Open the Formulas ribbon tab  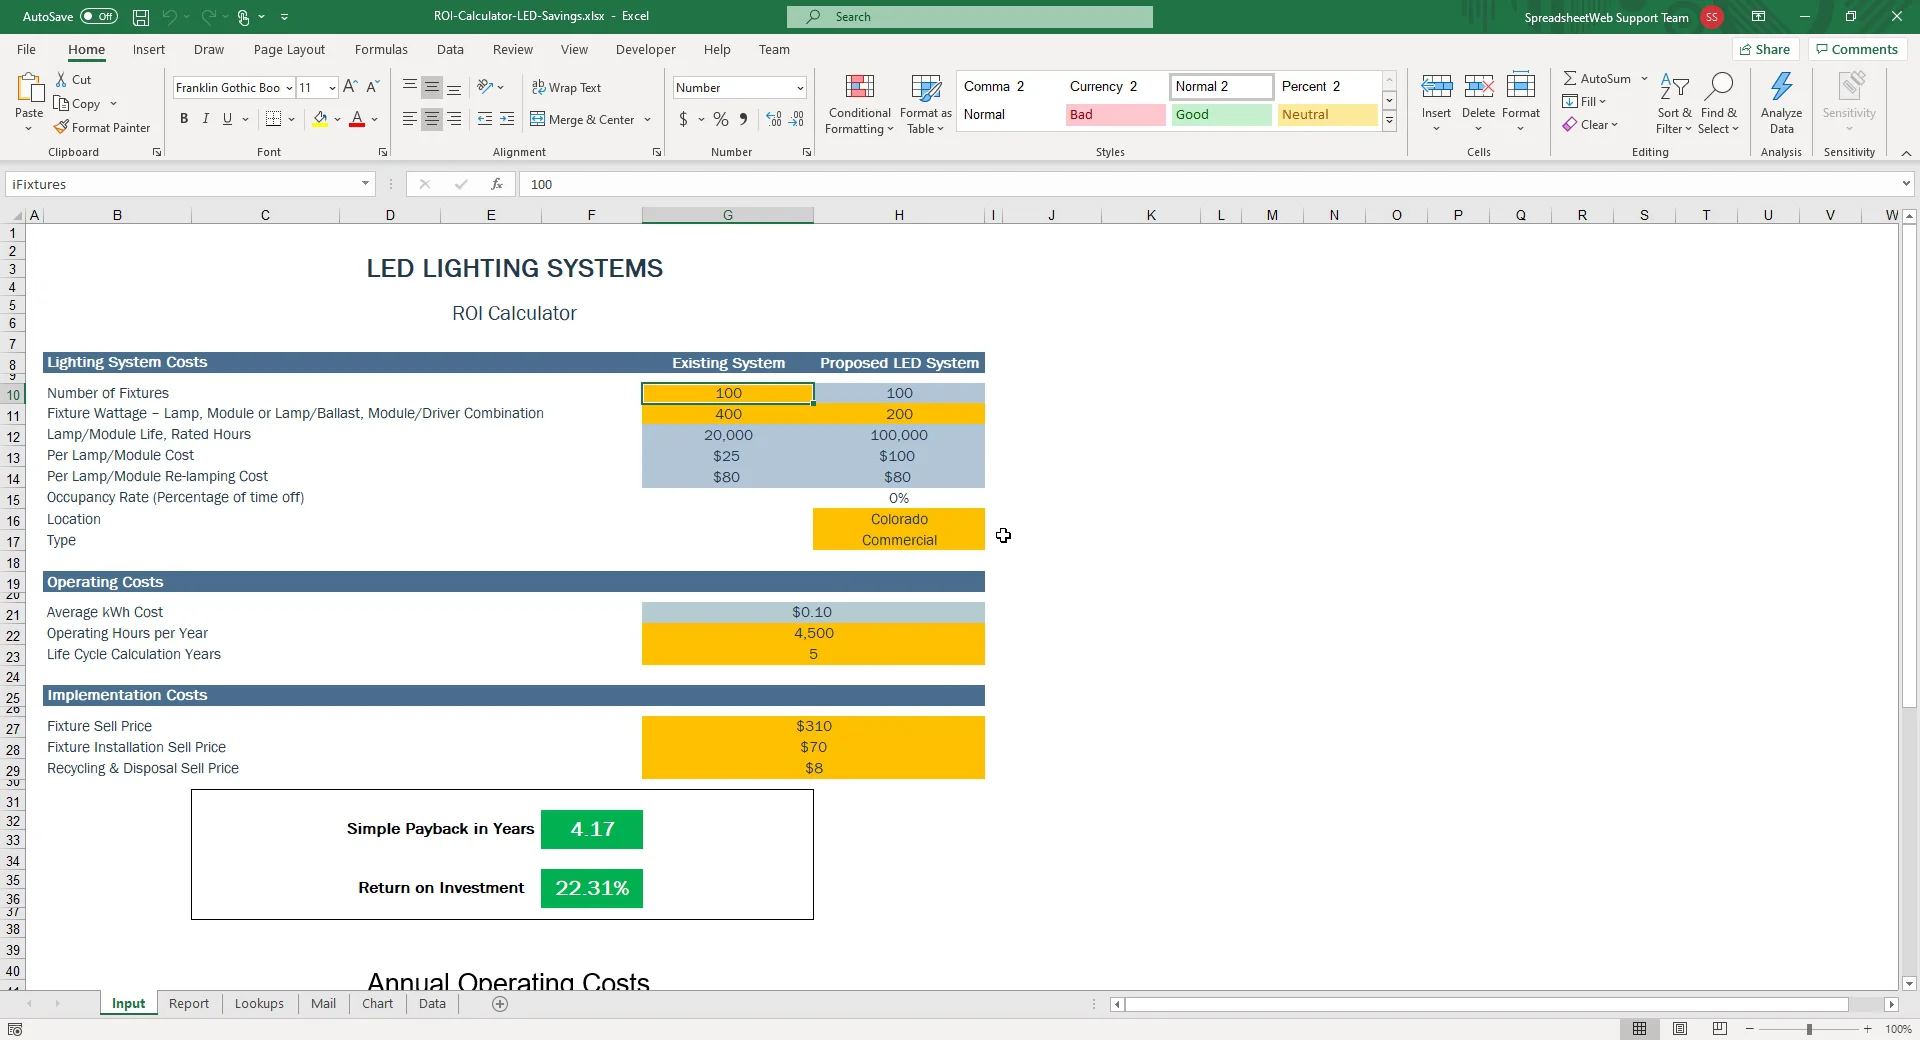click(381, 50)
